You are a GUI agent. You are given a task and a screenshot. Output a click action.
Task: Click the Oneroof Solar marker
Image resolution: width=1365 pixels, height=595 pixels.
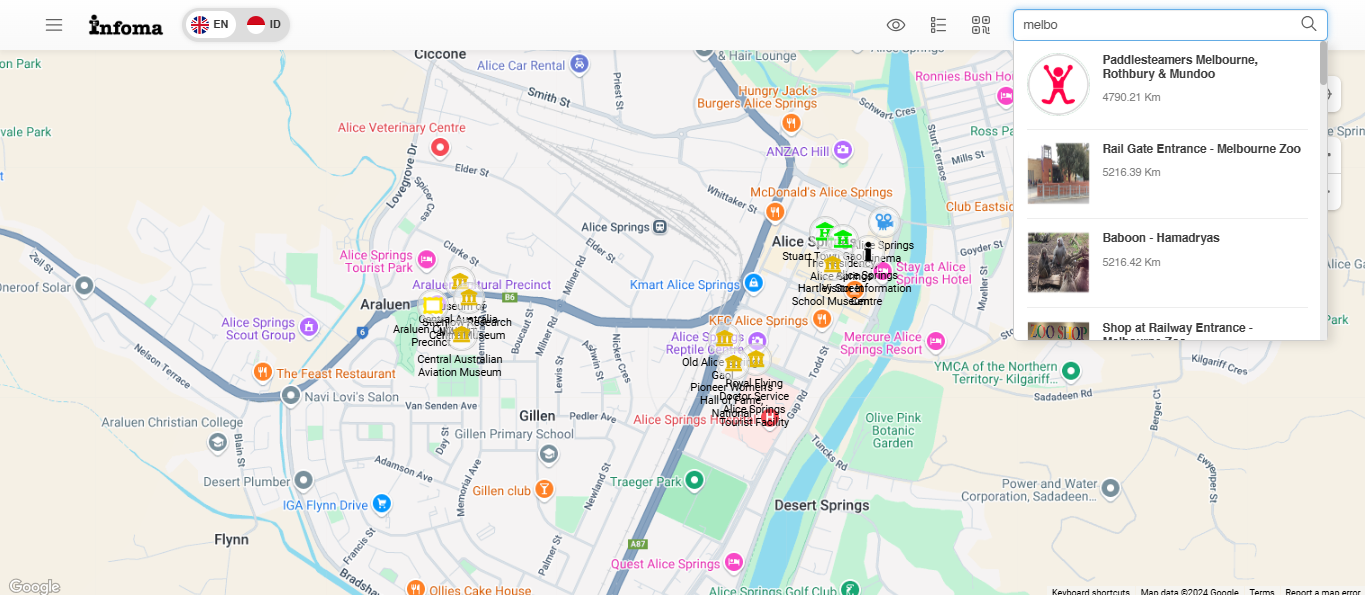click(x=85, y=287)
